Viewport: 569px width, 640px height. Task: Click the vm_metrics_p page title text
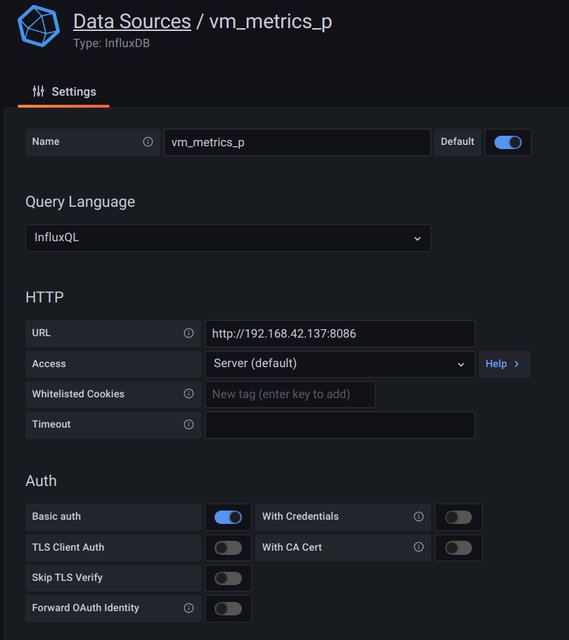[x=271, y=21]
